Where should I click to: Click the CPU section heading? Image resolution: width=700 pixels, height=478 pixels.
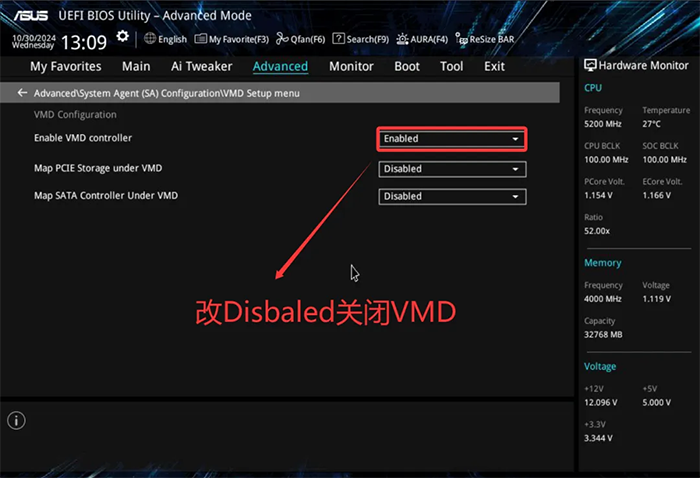pyautogui.click(x=593, y=88)
